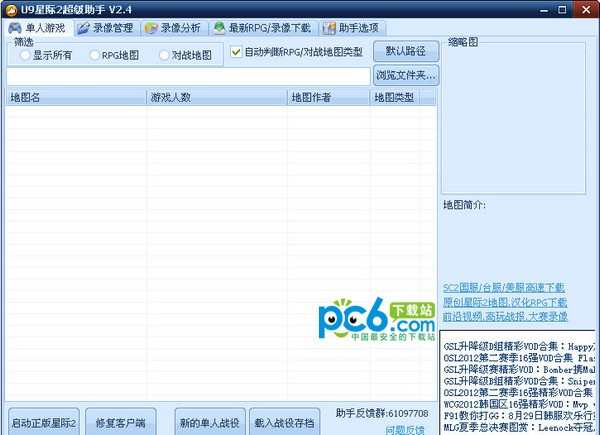Open the 问题反馈 link

(405, 430)
